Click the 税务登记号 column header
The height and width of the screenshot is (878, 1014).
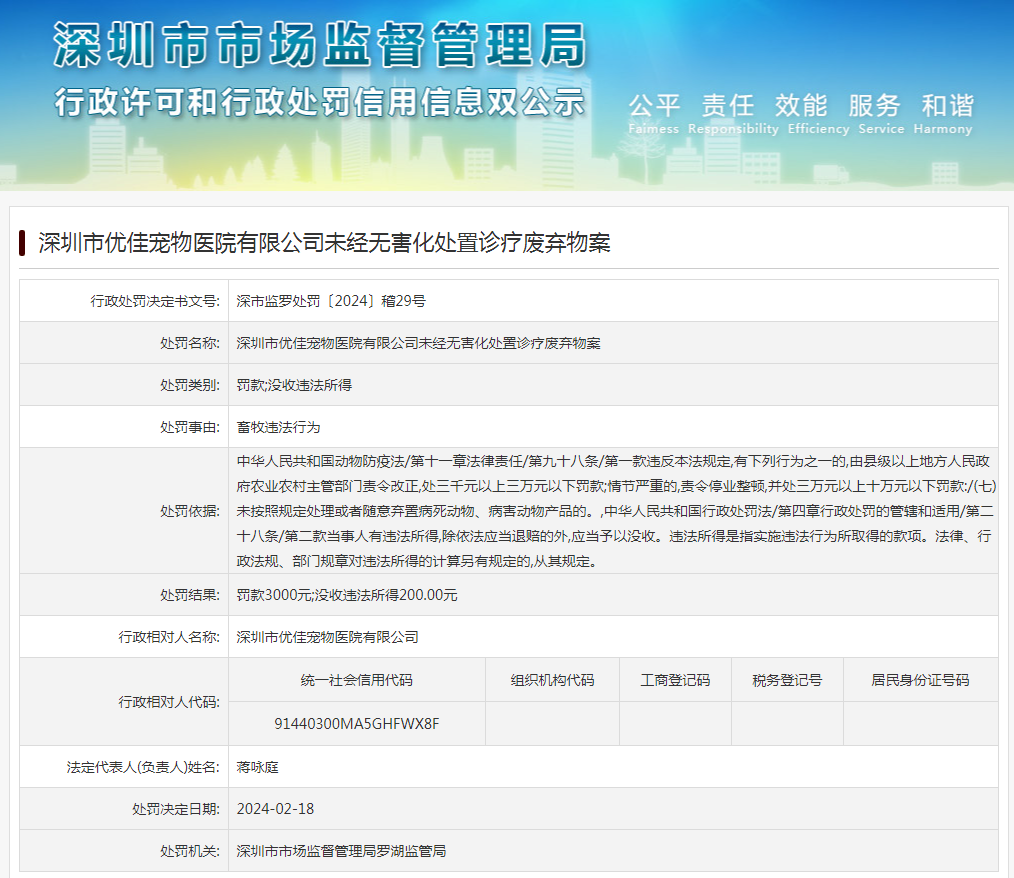point(787,680)
